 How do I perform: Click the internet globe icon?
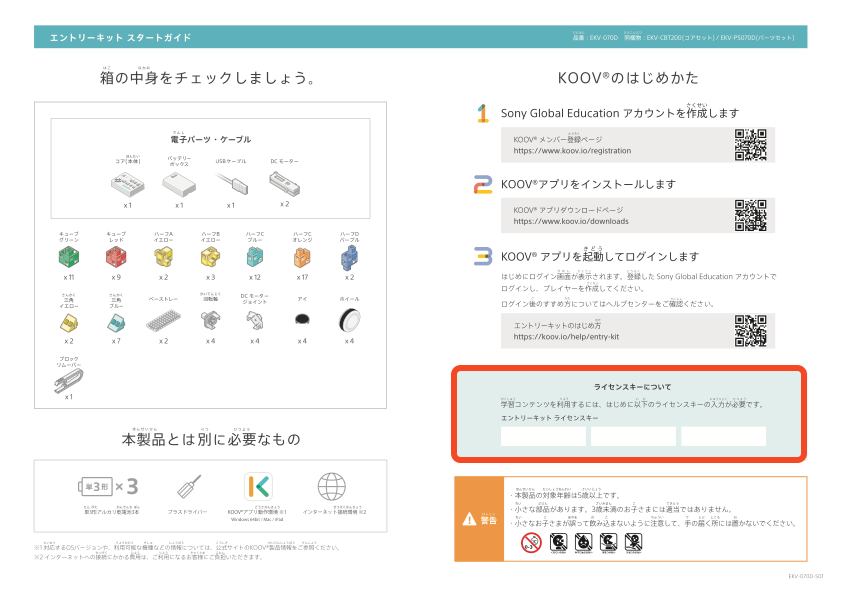tap(332, 487)
